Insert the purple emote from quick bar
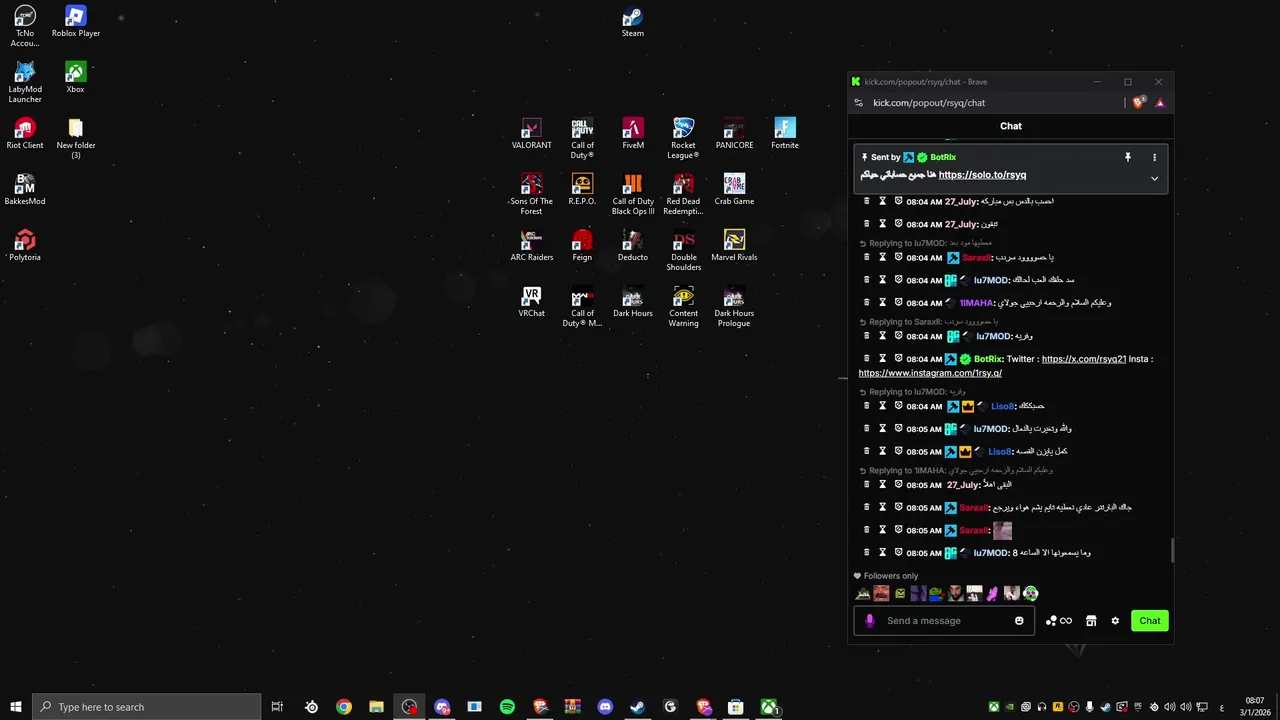The image size is (1280, 720). 992,594
